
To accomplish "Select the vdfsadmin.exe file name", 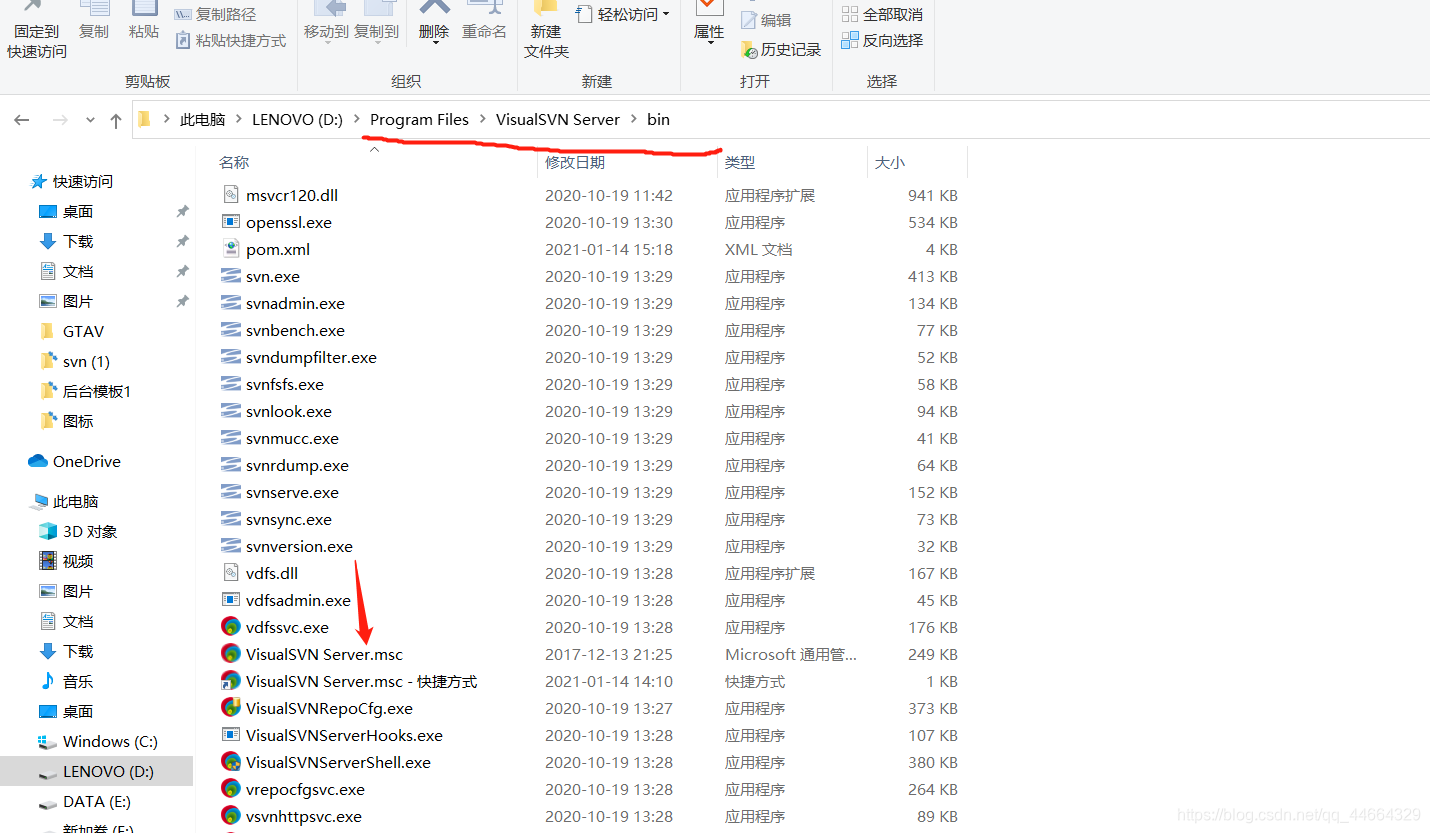I will click(298, 600).
